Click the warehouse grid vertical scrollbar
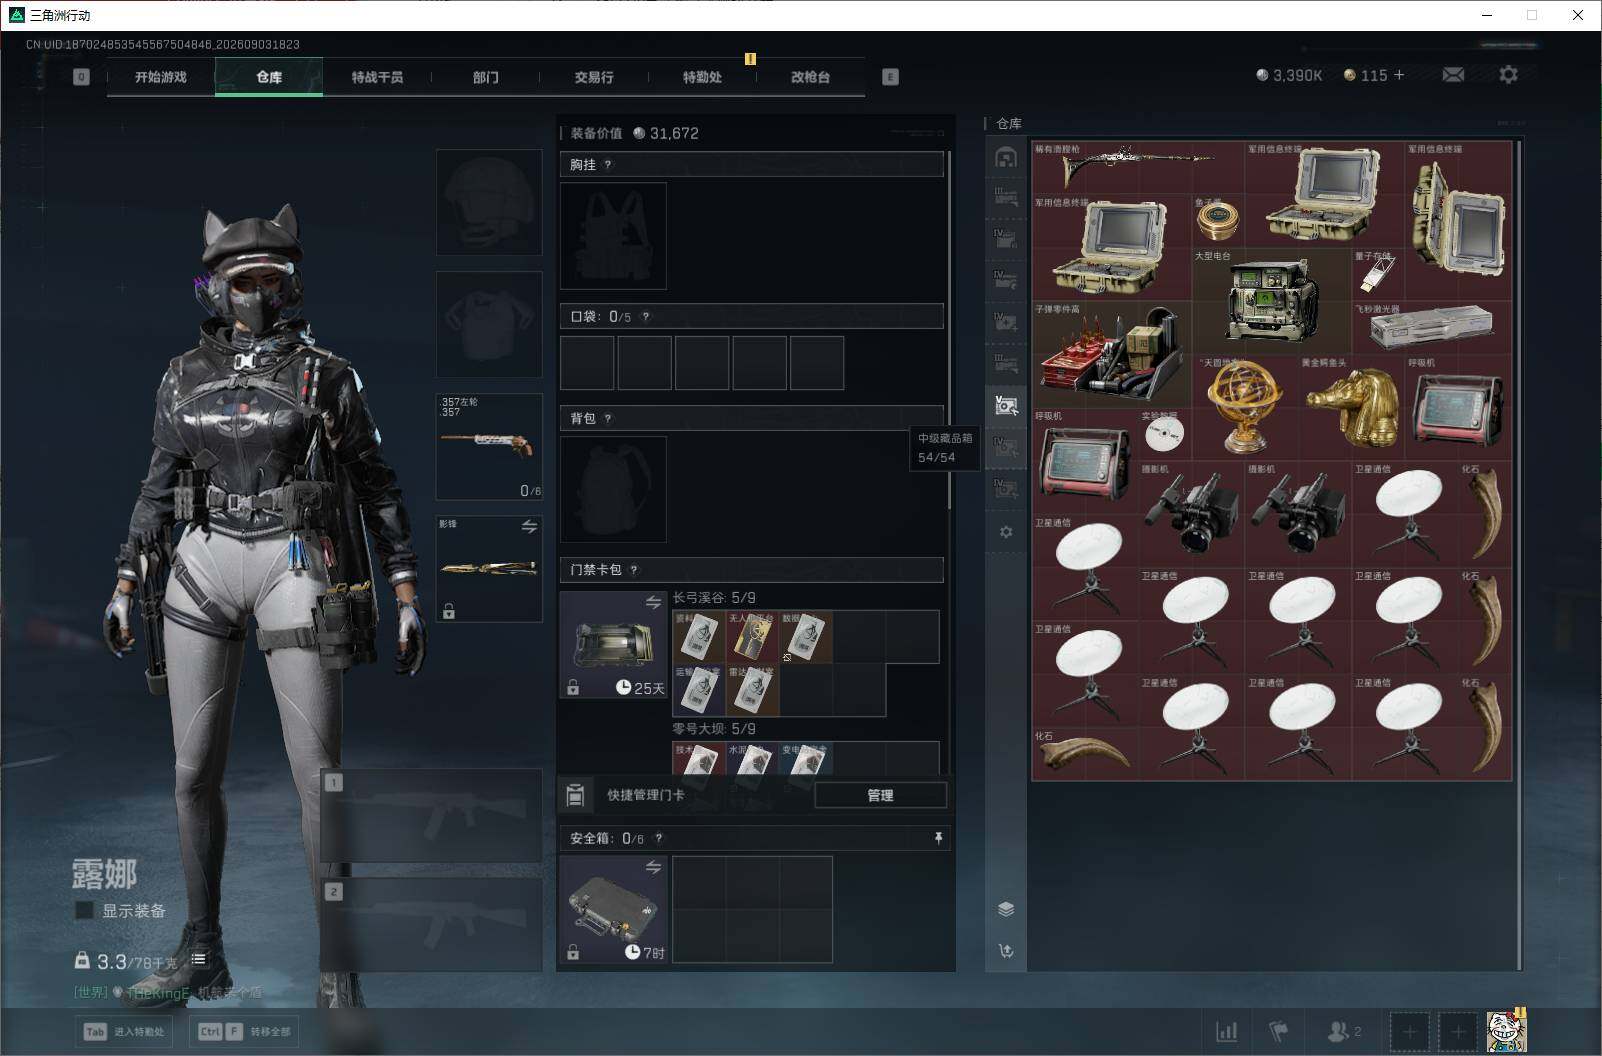This screenshot has height=1056, width=1602. click(x=1519, y=554)
